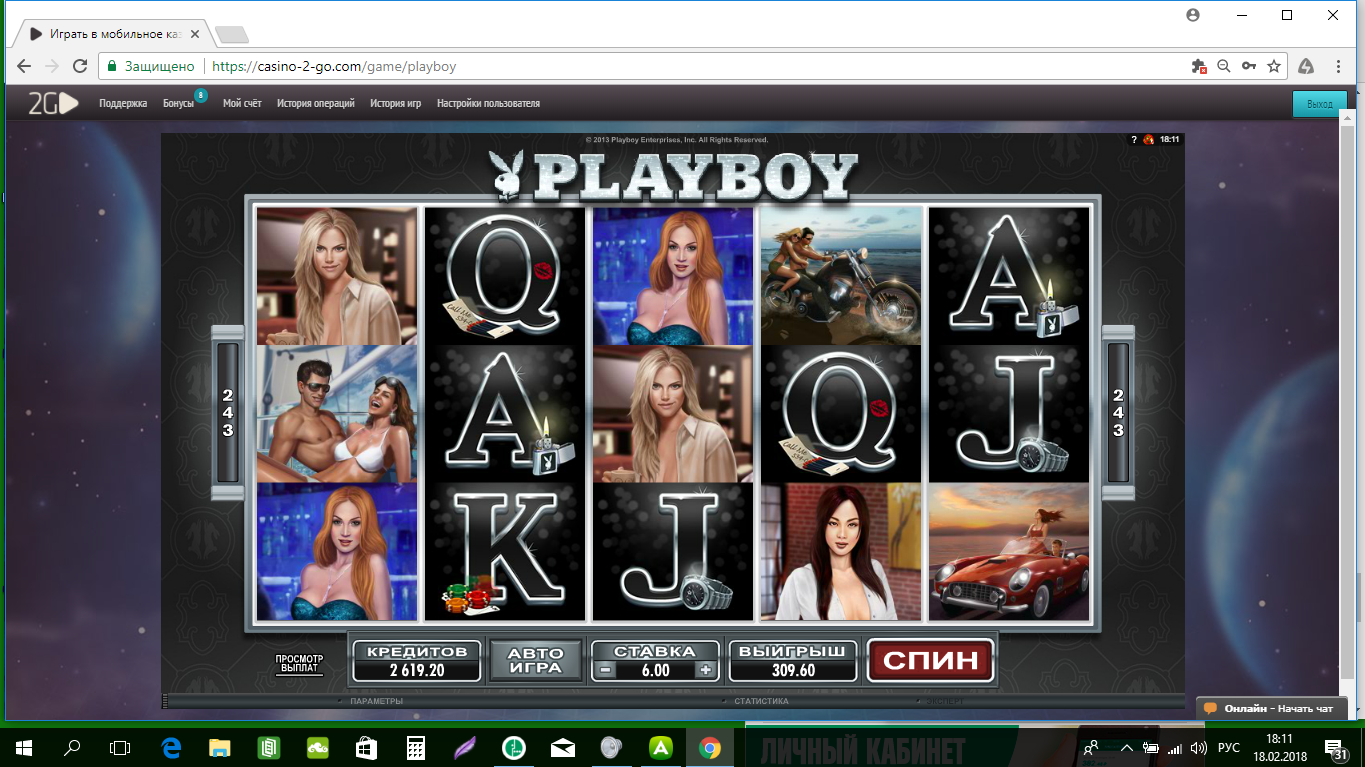Open the Chrome three-dot menu
1365x767 pixels.
1339,66
